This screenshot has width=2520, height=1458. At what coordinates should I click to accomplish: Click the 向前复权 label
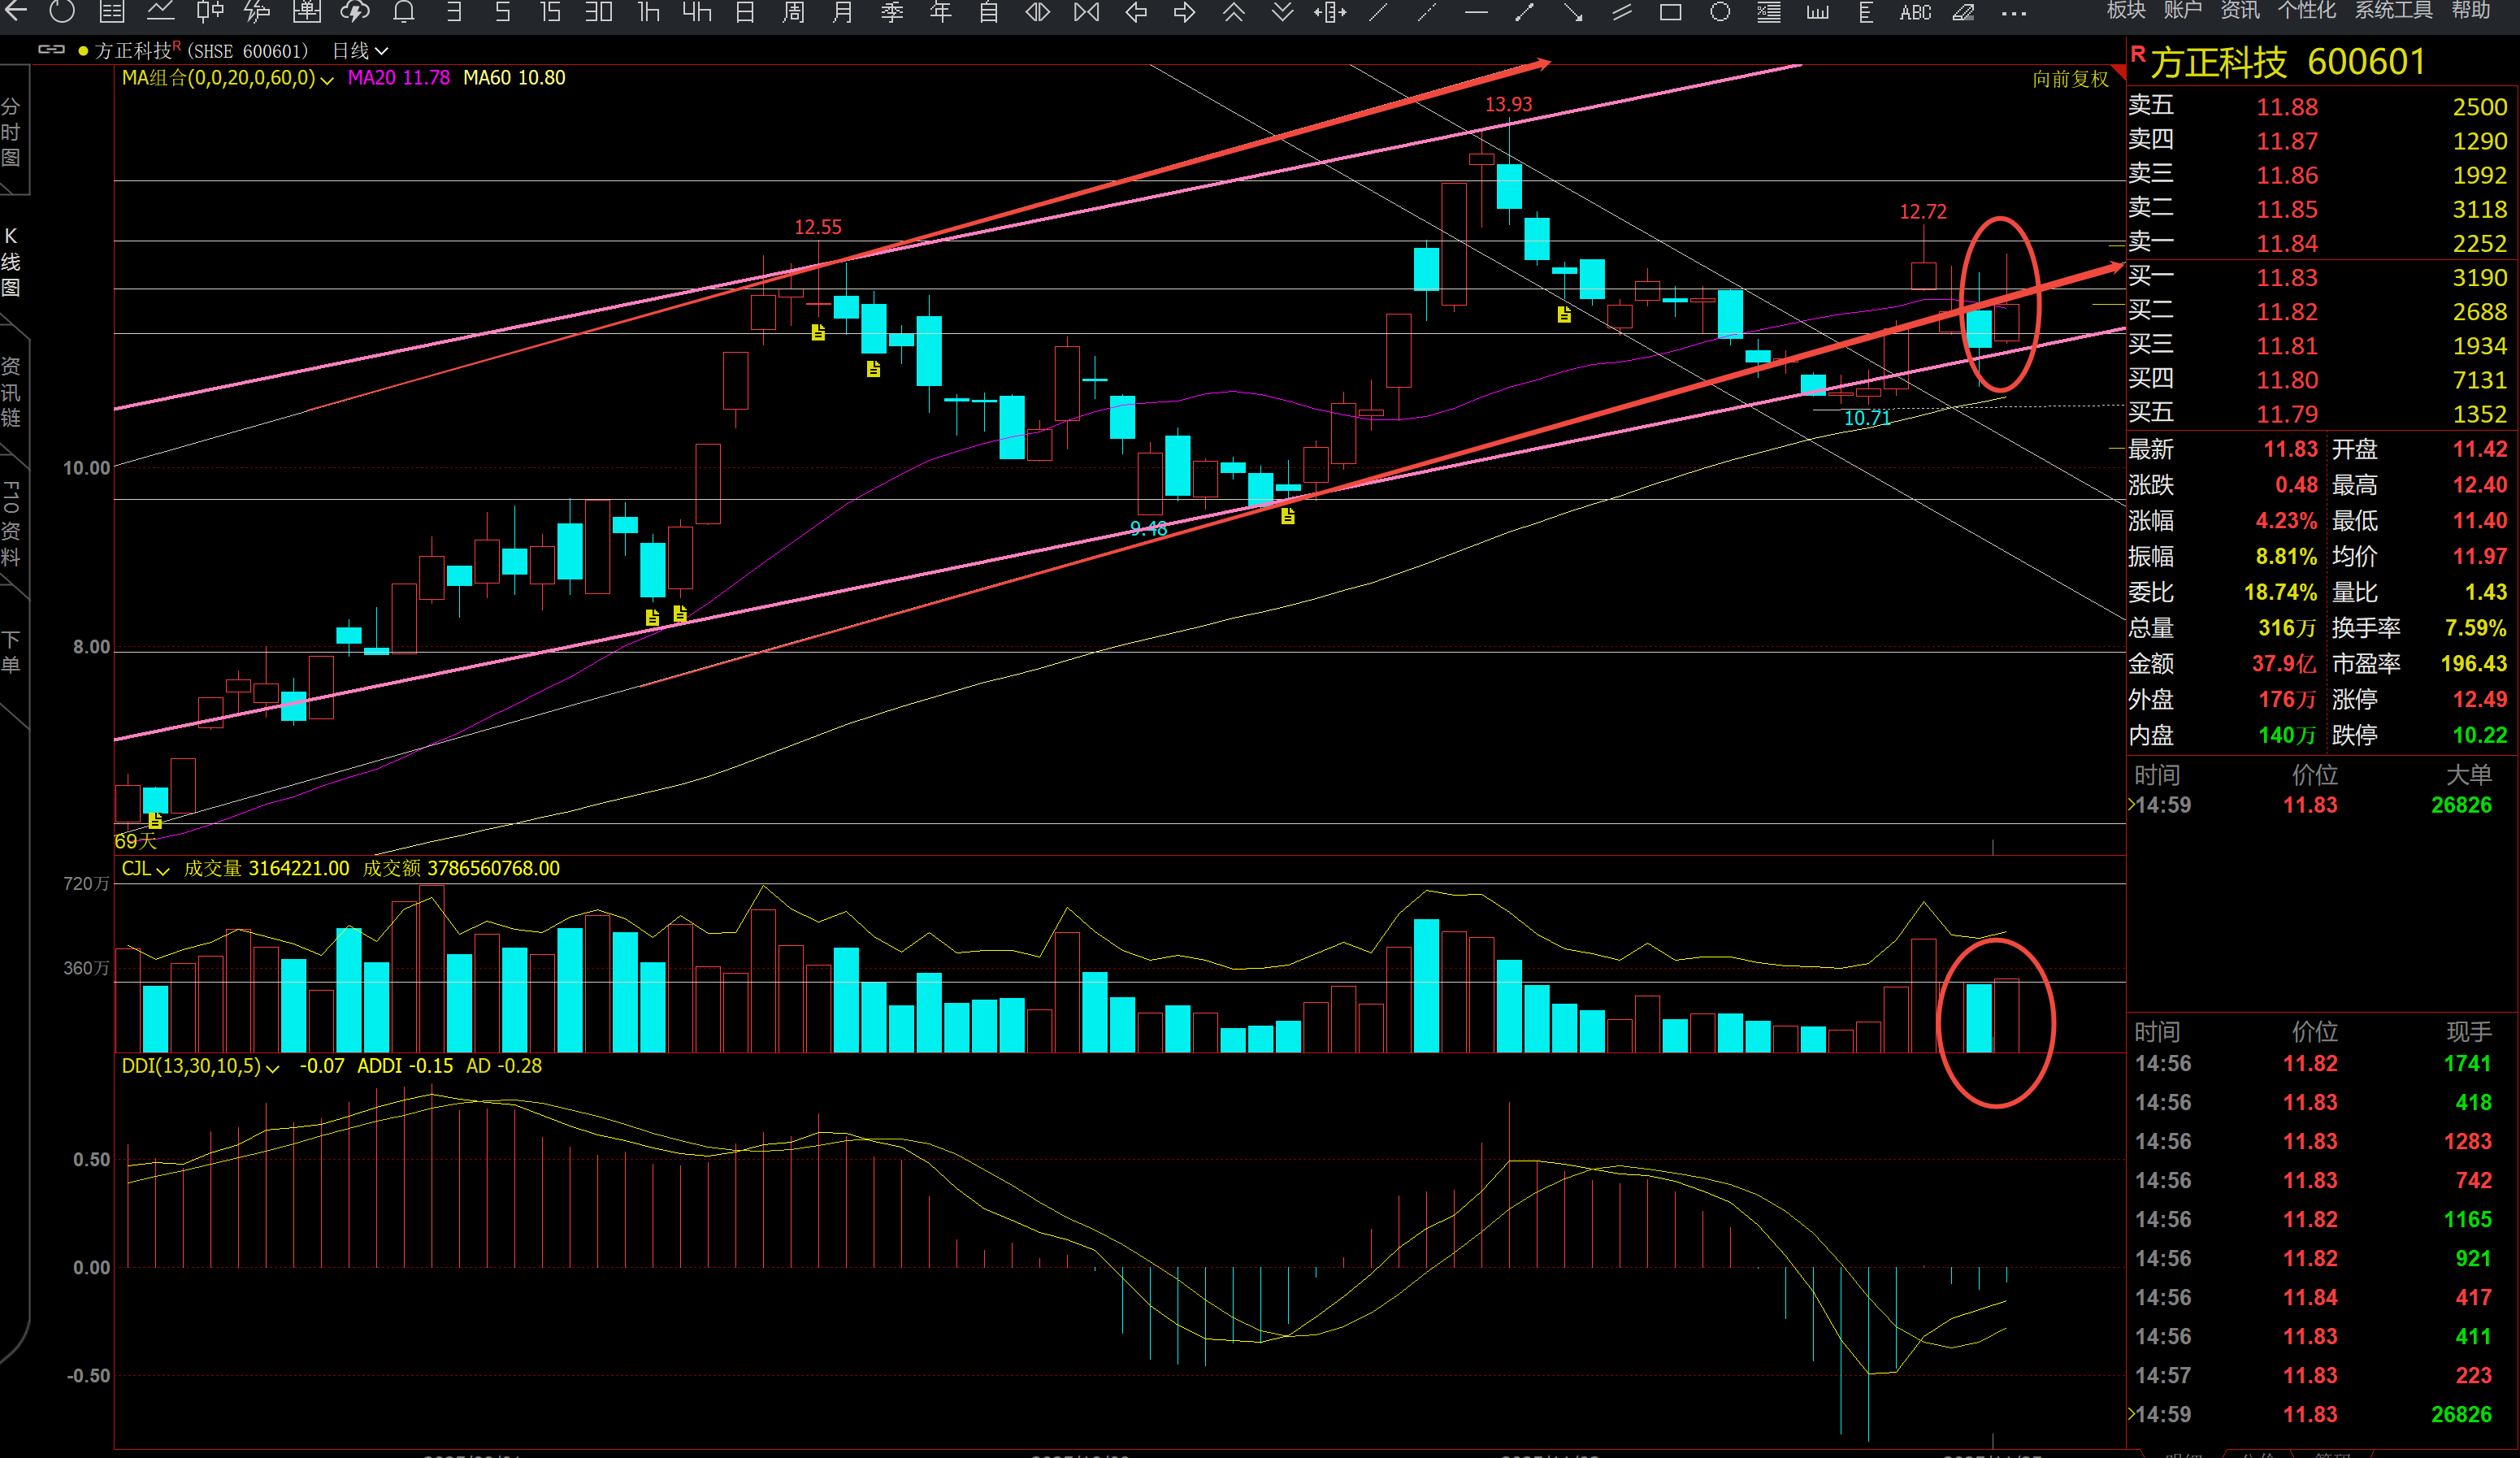2069,79
